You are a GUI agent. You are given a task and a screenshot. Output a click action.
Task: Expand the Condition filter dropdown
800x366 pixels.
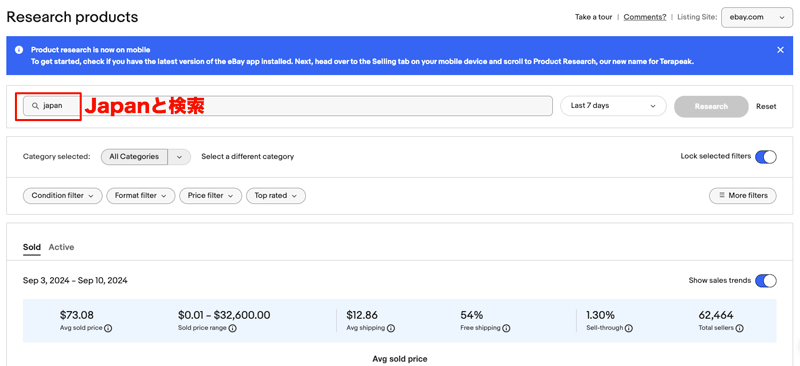pos(62,196)
